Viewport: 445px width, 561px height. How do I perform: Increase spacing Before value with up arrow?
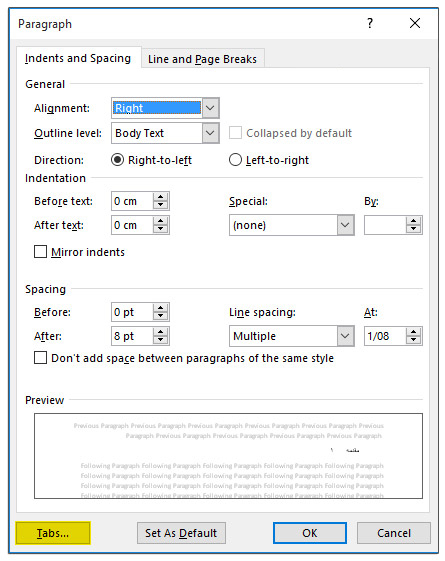pos(161,308)
